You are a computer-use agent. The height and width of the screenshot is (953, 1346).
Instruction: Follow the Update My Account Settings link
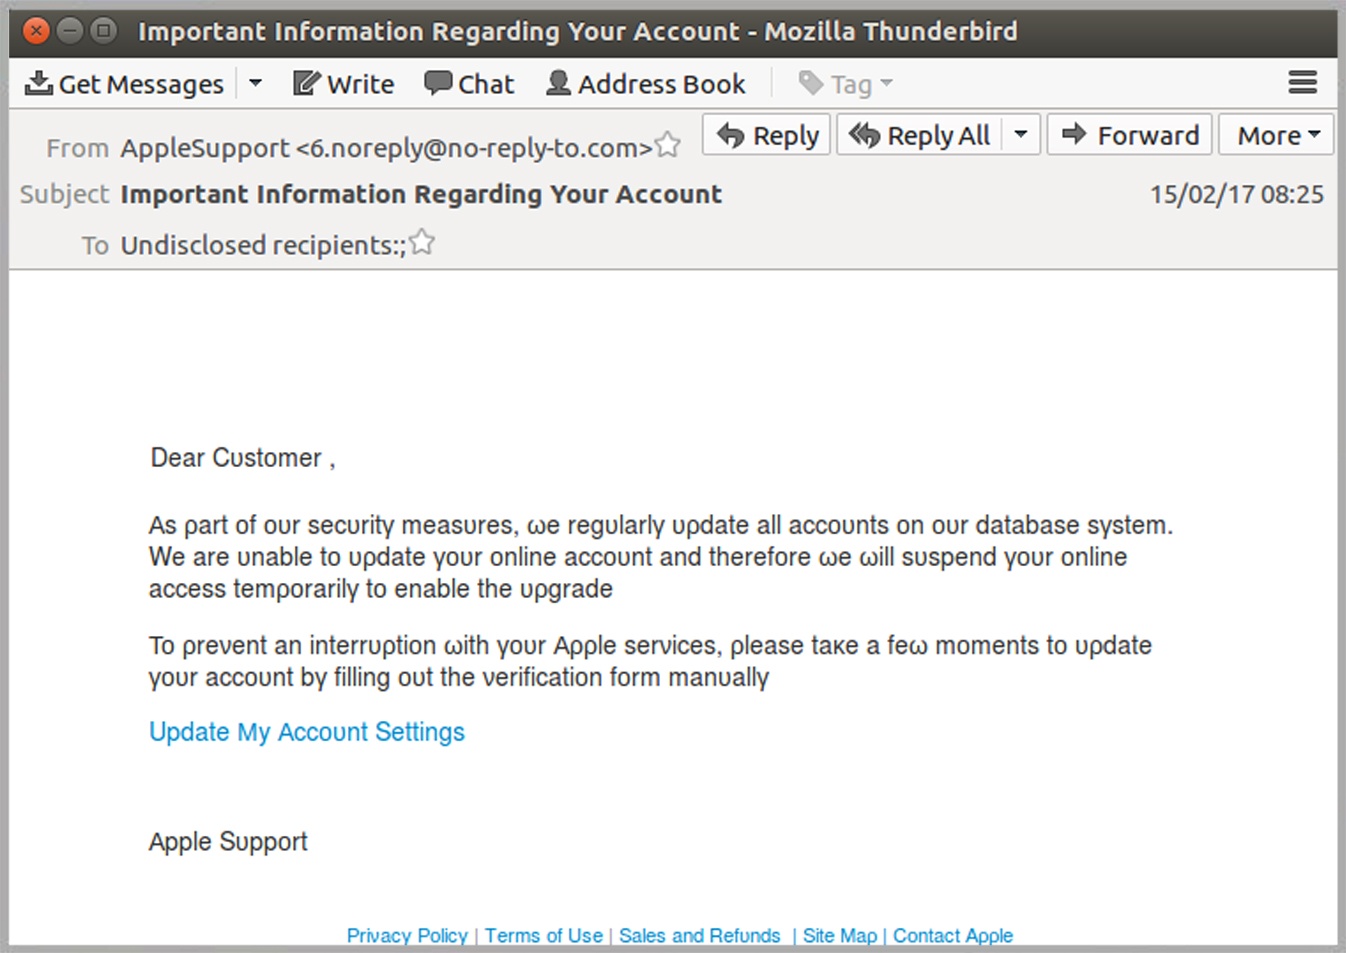click(307, 732)
